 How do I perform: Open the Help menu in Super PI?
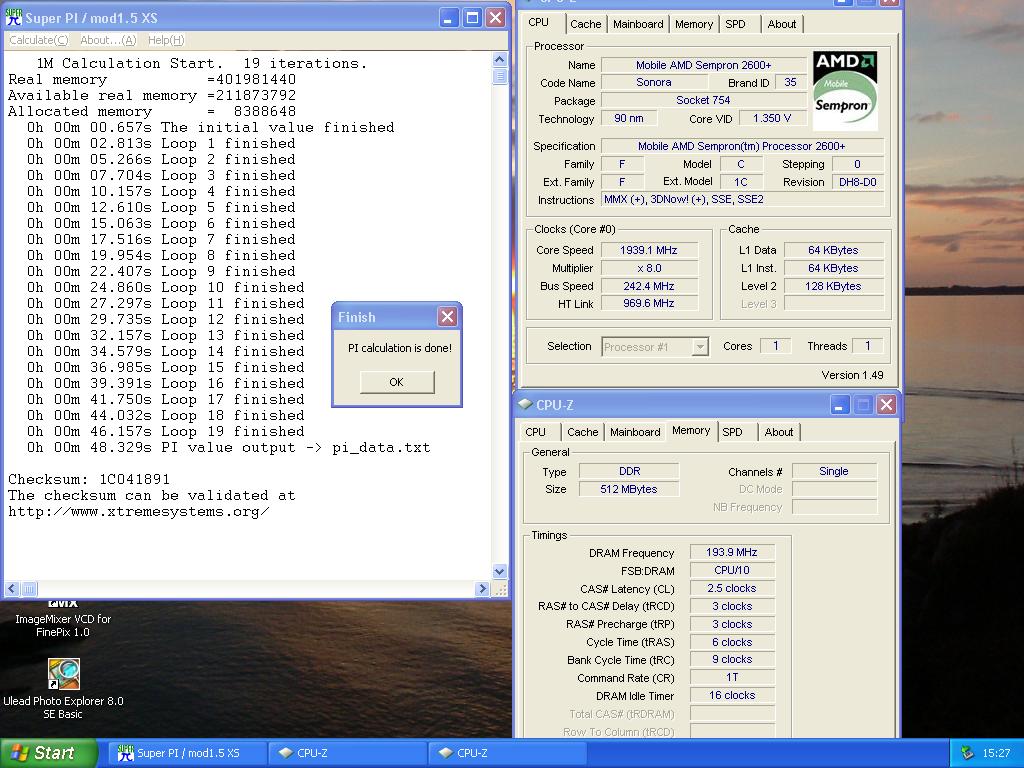coord(166,40)
